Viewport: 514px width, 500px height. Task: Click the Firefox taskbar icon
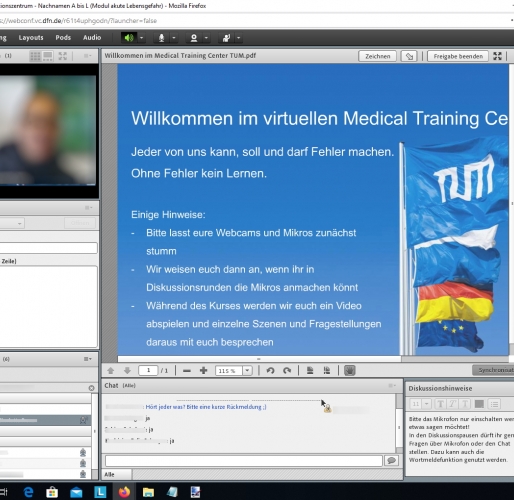click(x=124, y=492)
